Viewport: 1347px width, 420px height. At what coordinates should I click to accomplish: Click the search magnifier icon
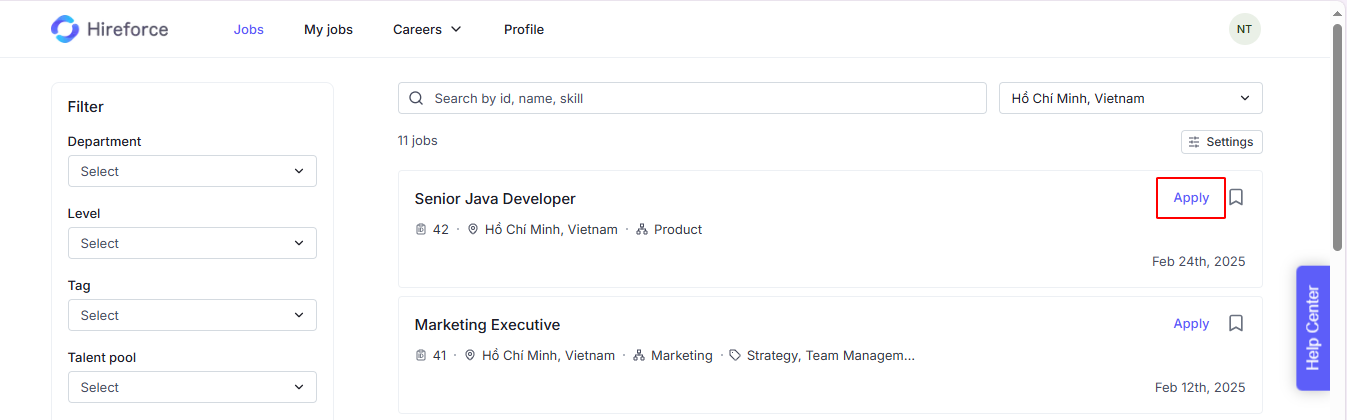tap(417, 98)
